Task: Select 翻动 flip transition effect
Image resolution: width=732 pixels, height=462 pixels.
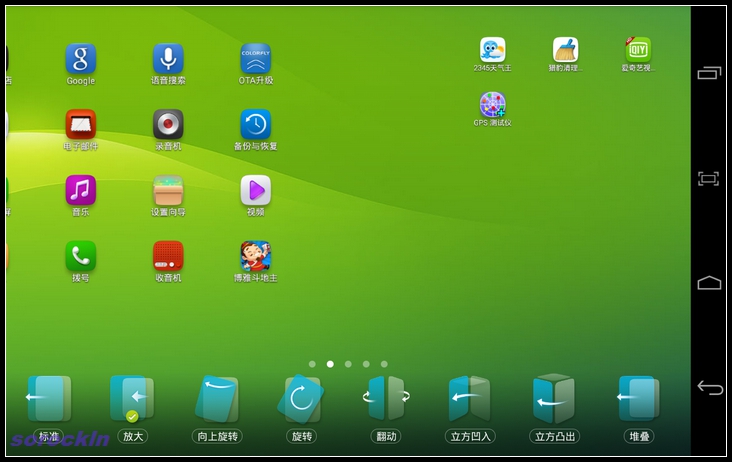Action: click(386, 398)
